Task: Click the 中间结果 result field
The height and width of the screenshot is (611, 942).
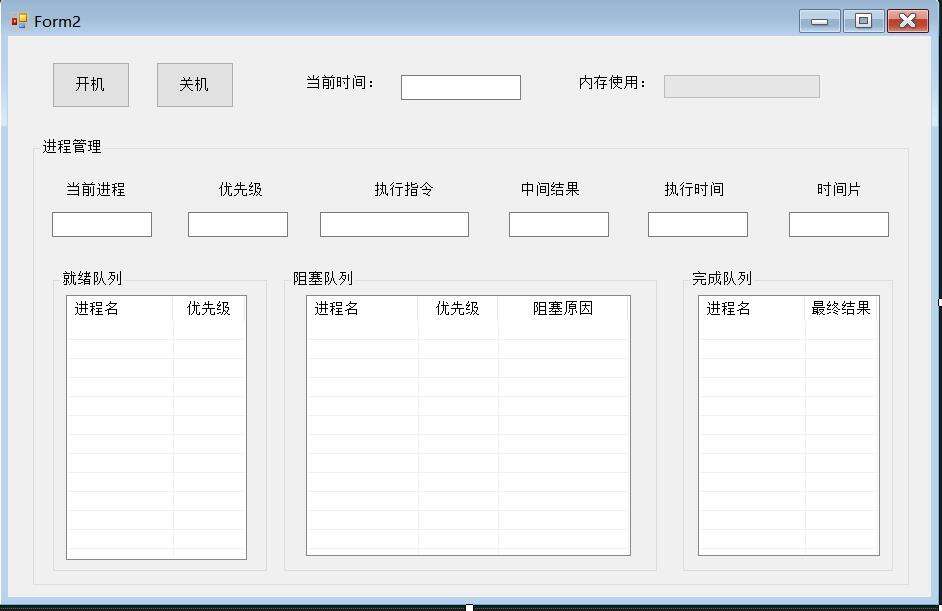Action: tap(558, 224)
